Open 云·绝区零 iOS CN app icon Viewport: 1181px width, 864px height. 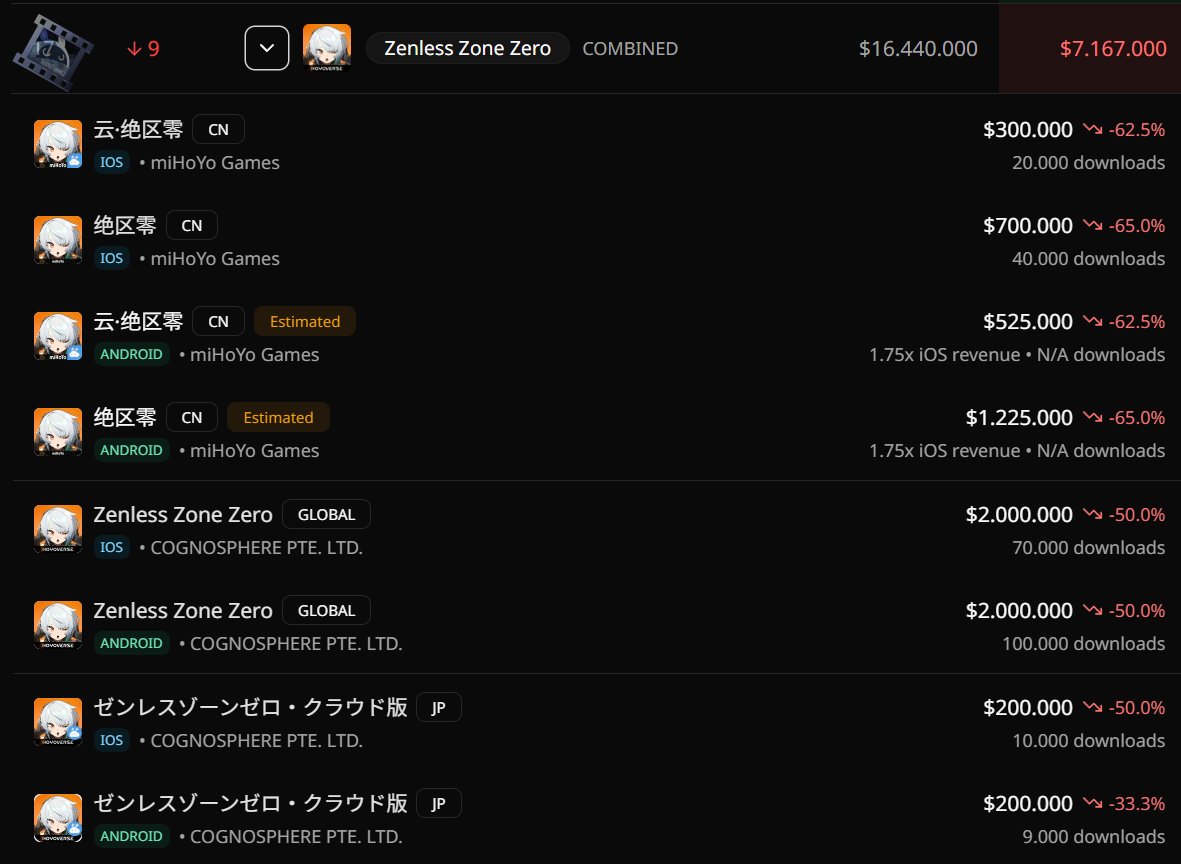point(58,144)
